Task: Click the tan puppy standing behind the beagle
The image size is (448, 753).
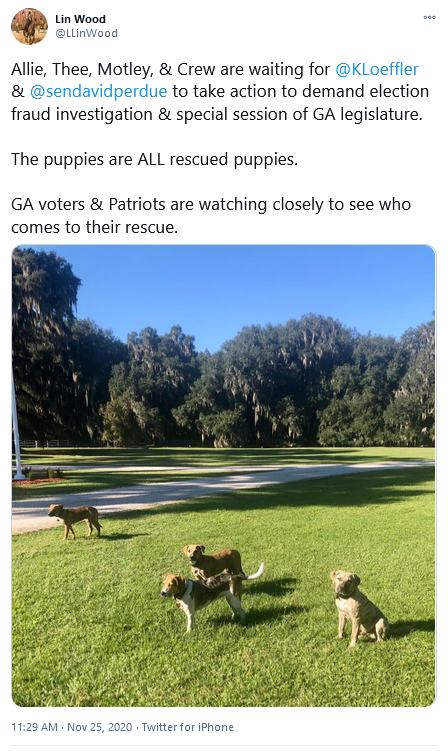Action: pos(214,561)
